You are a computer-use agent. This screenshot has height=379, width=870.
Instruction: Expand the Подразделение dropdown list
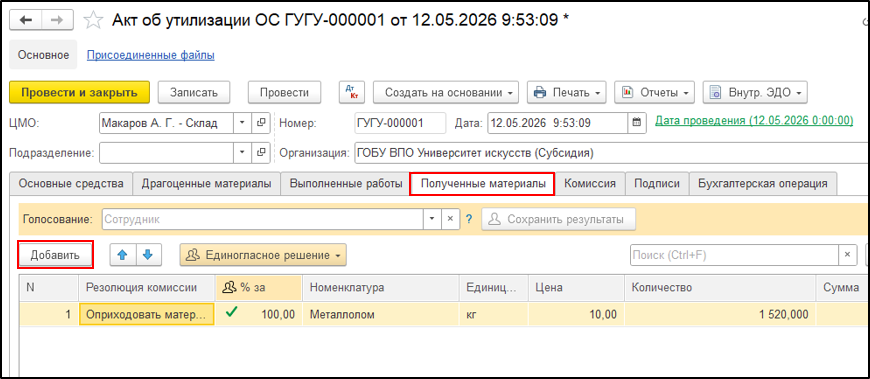242,152
